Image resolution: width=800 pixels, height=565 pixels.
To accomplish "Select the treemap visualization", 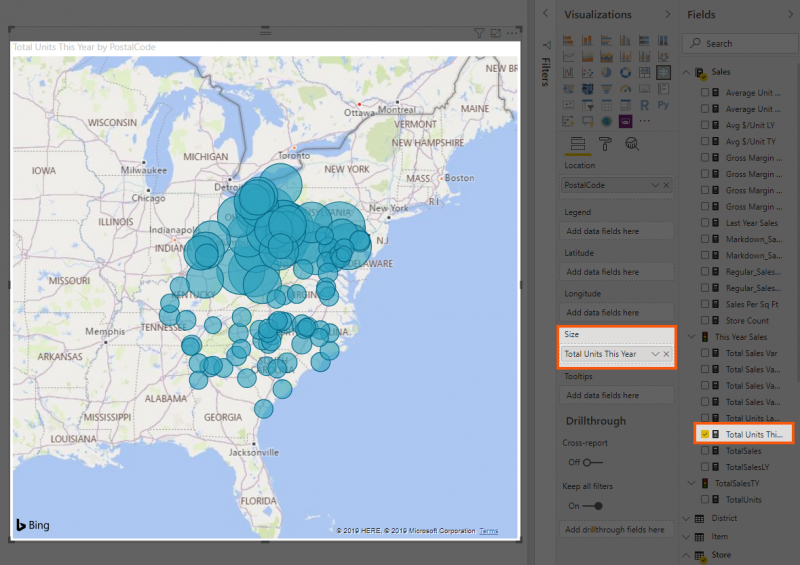I will click(644, 72).
